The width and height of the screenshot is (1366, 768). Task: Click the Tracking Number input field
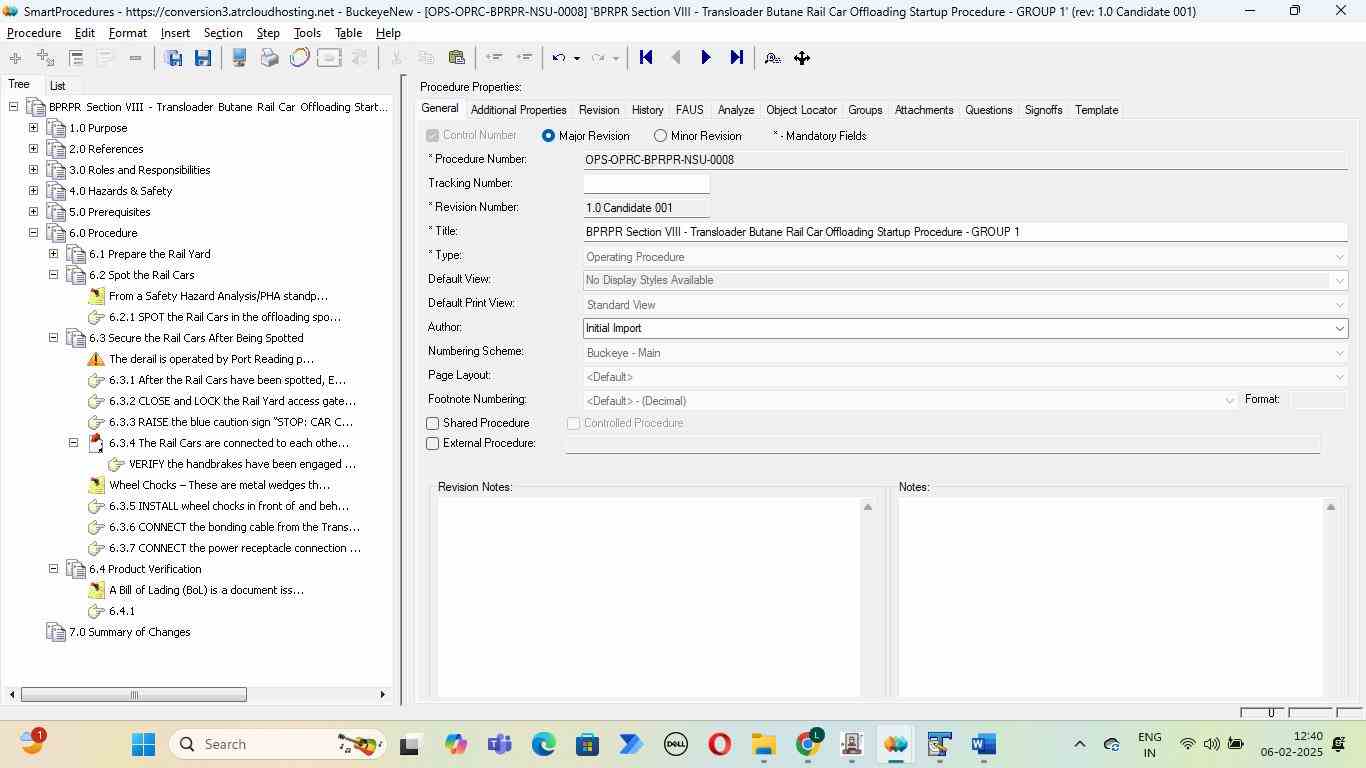tap(646, 184)
